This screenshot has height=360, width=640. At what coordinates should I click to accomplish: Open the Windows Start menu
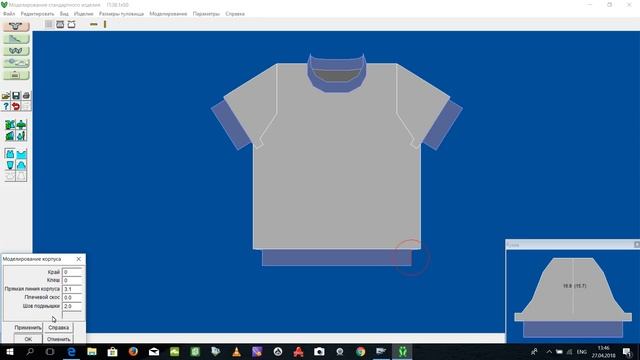pos(9,351)
